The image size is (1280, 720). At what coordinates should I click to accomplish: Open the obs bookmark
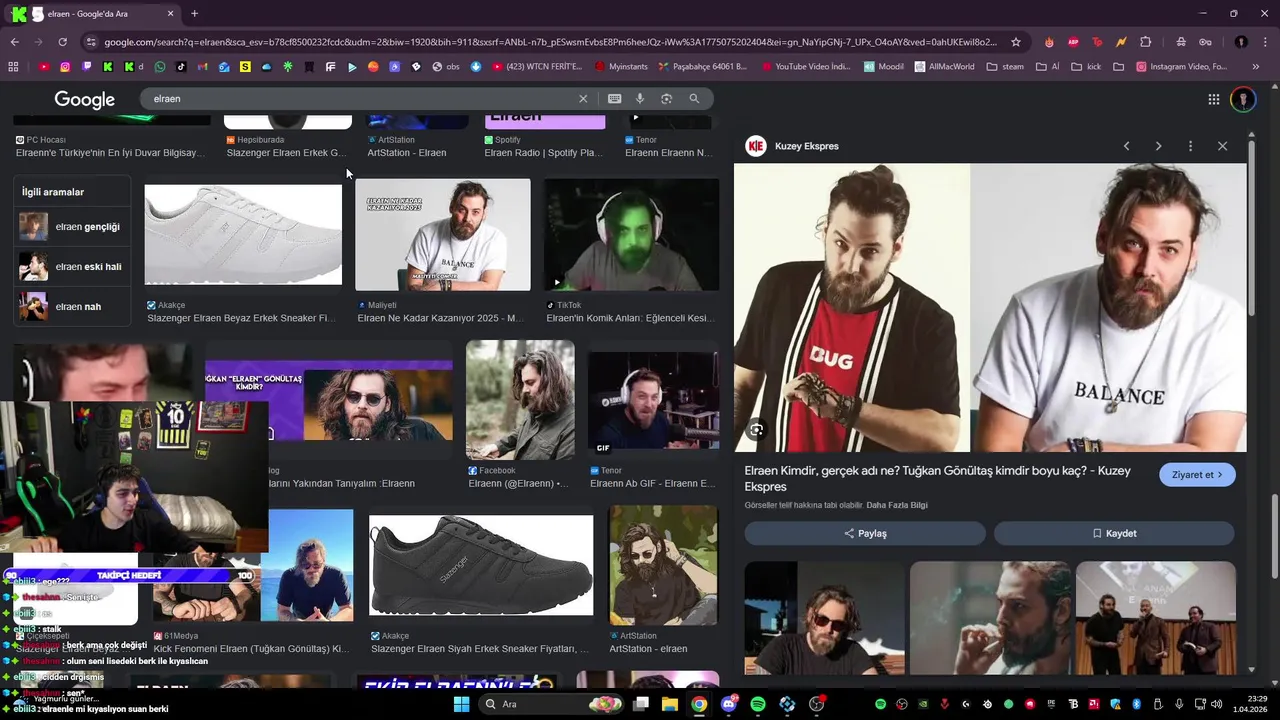(446, 67)
